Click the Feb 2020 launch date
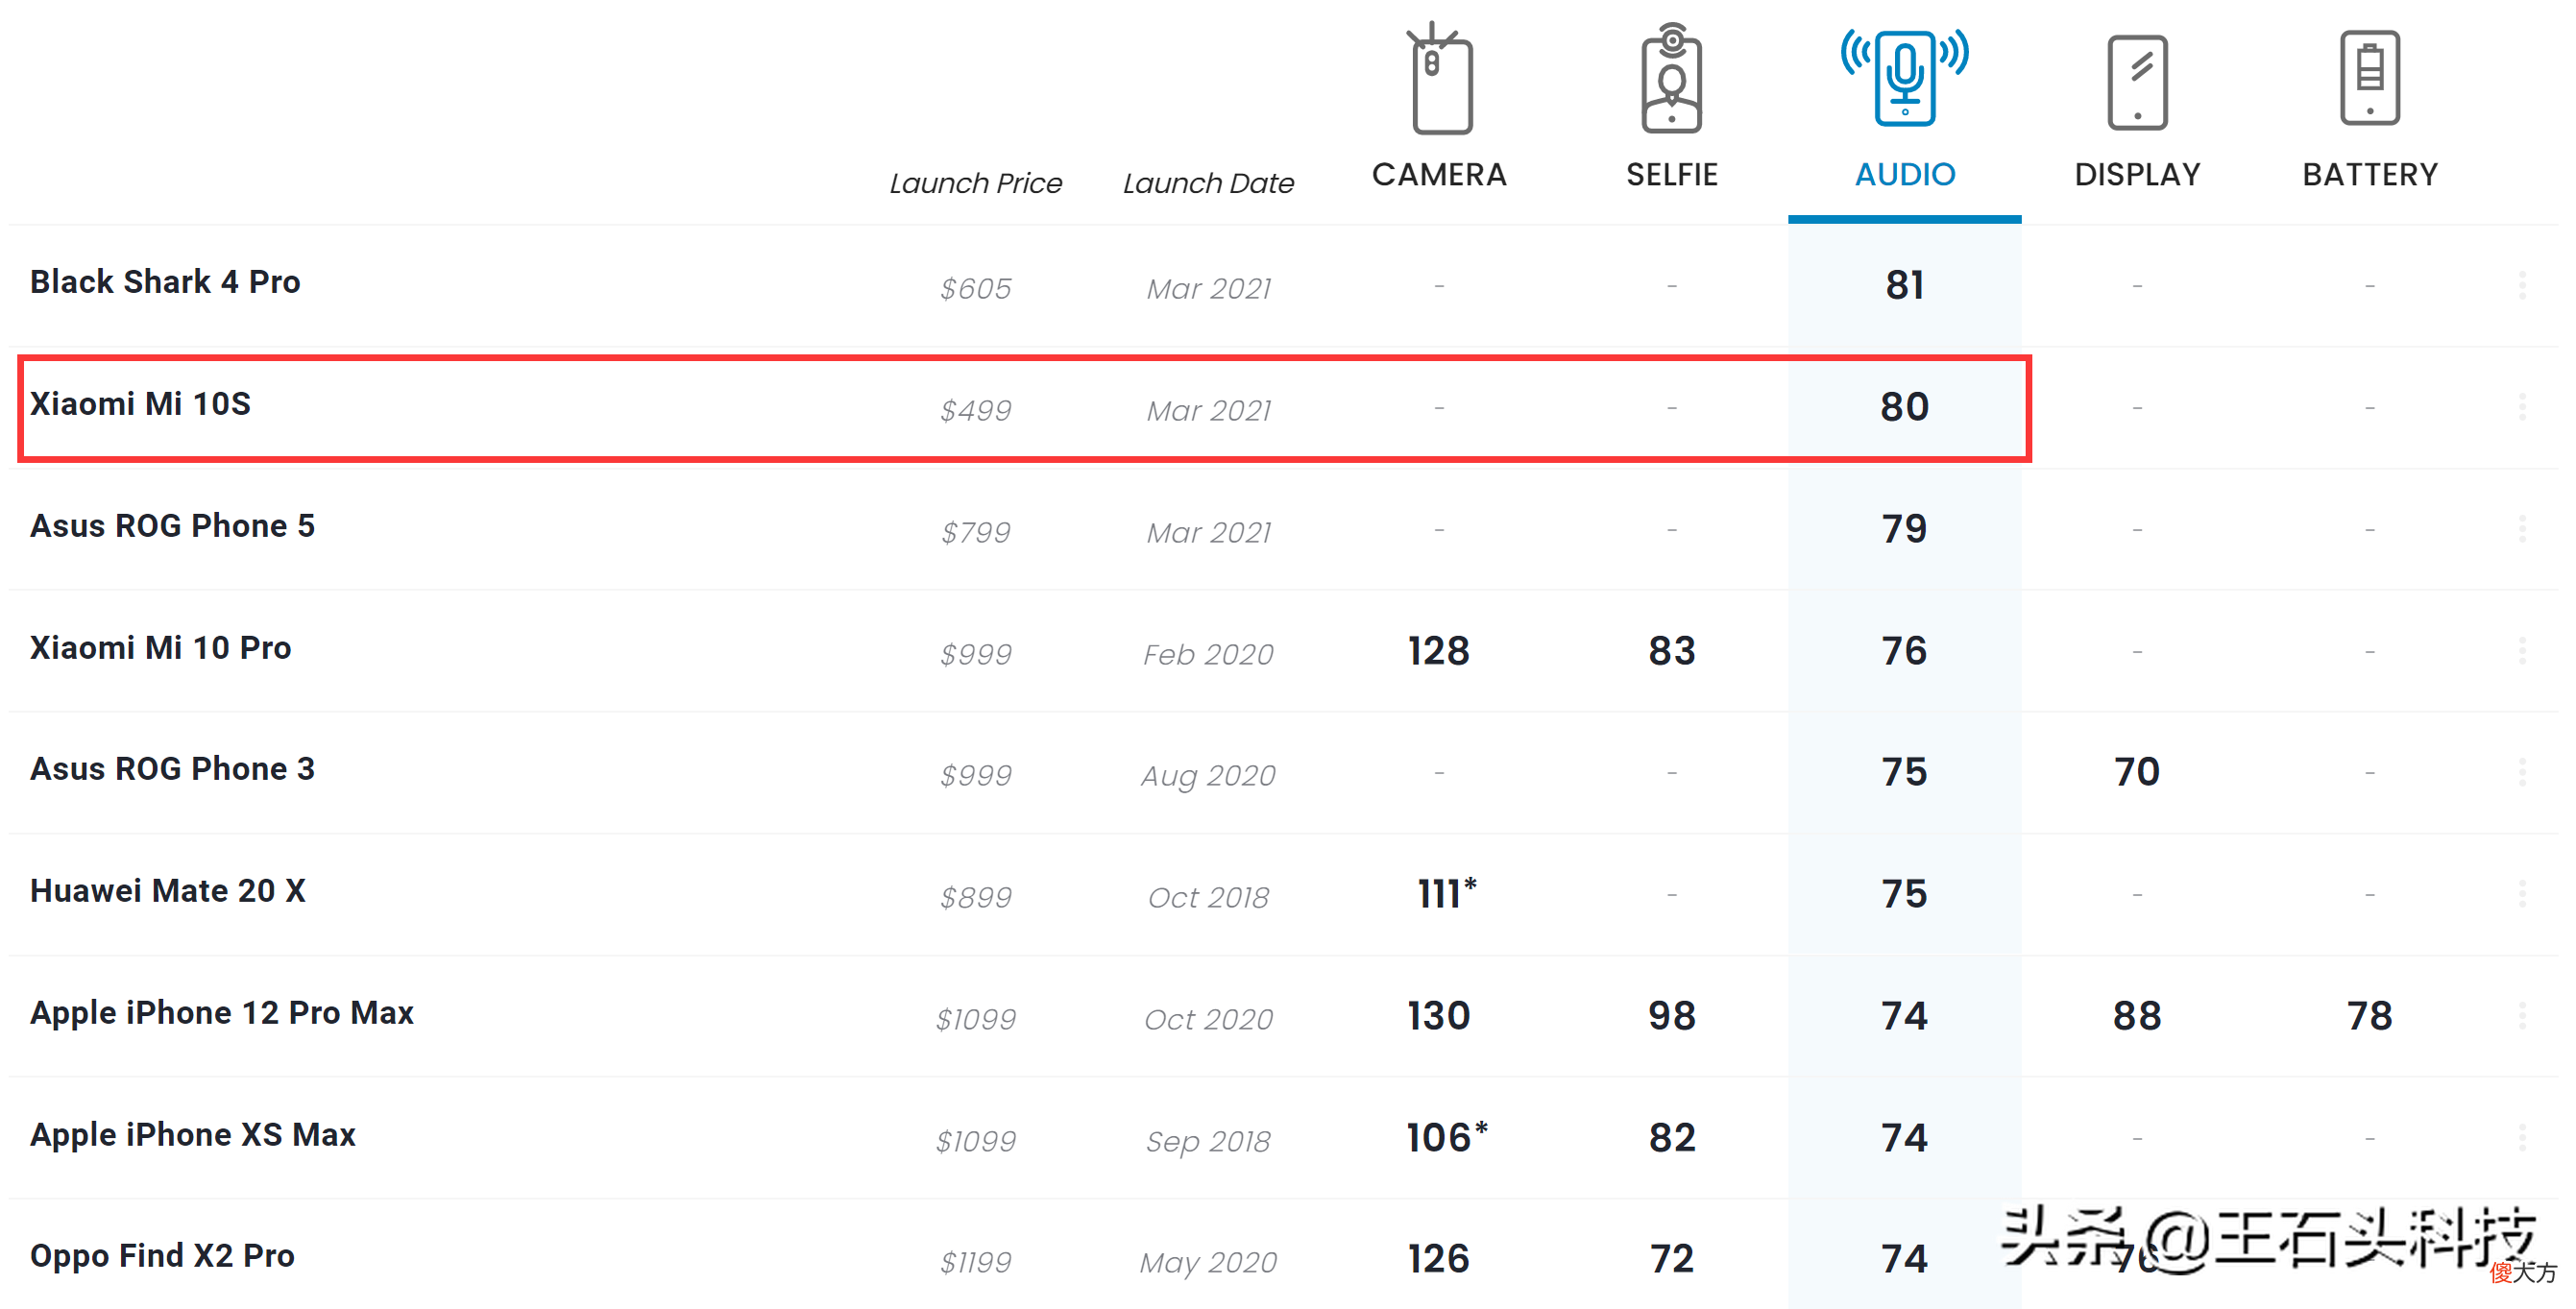 [1208, 654]
